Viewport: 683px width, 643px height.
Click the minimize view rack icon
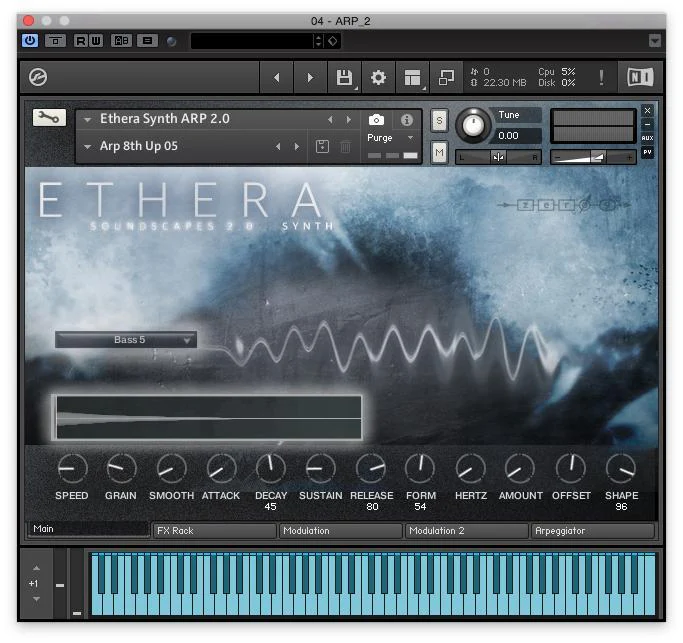click(446, 78)
